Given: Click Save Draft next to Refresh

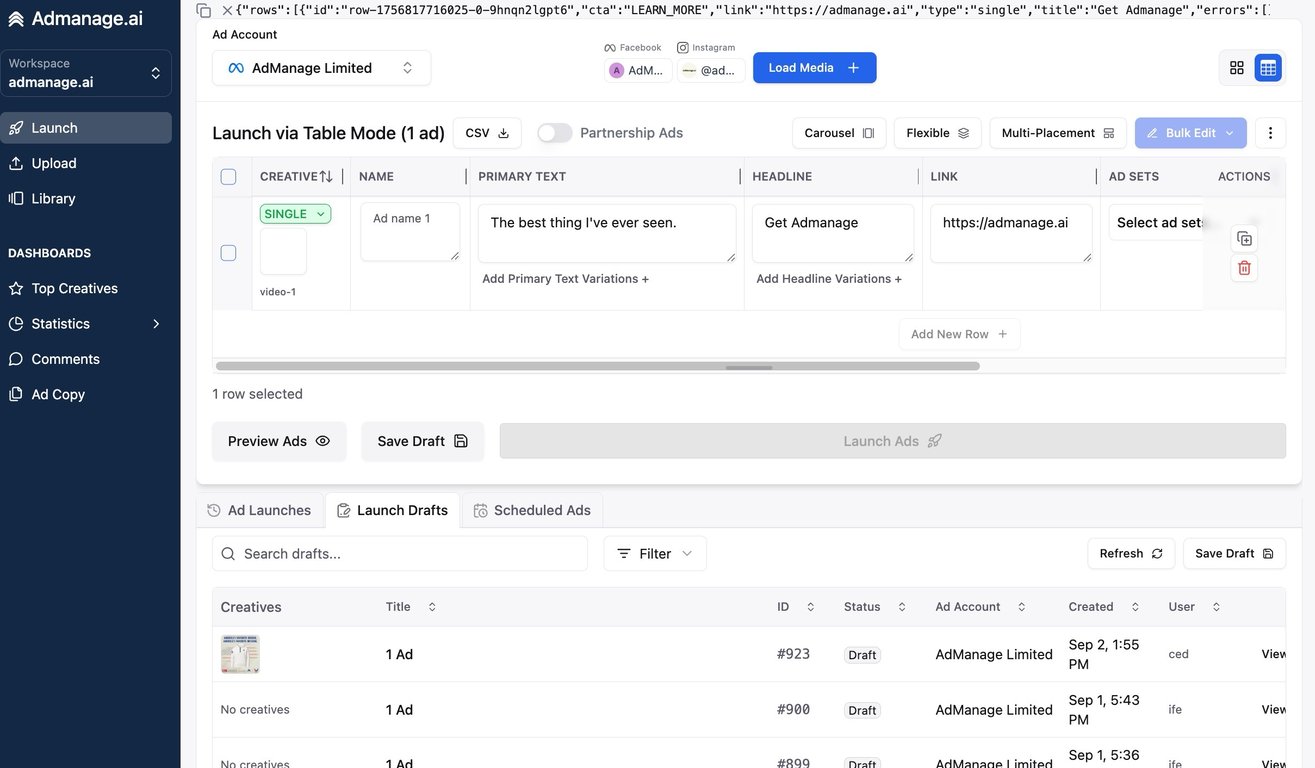Looking at the screenshot, I should [1234, 554].
